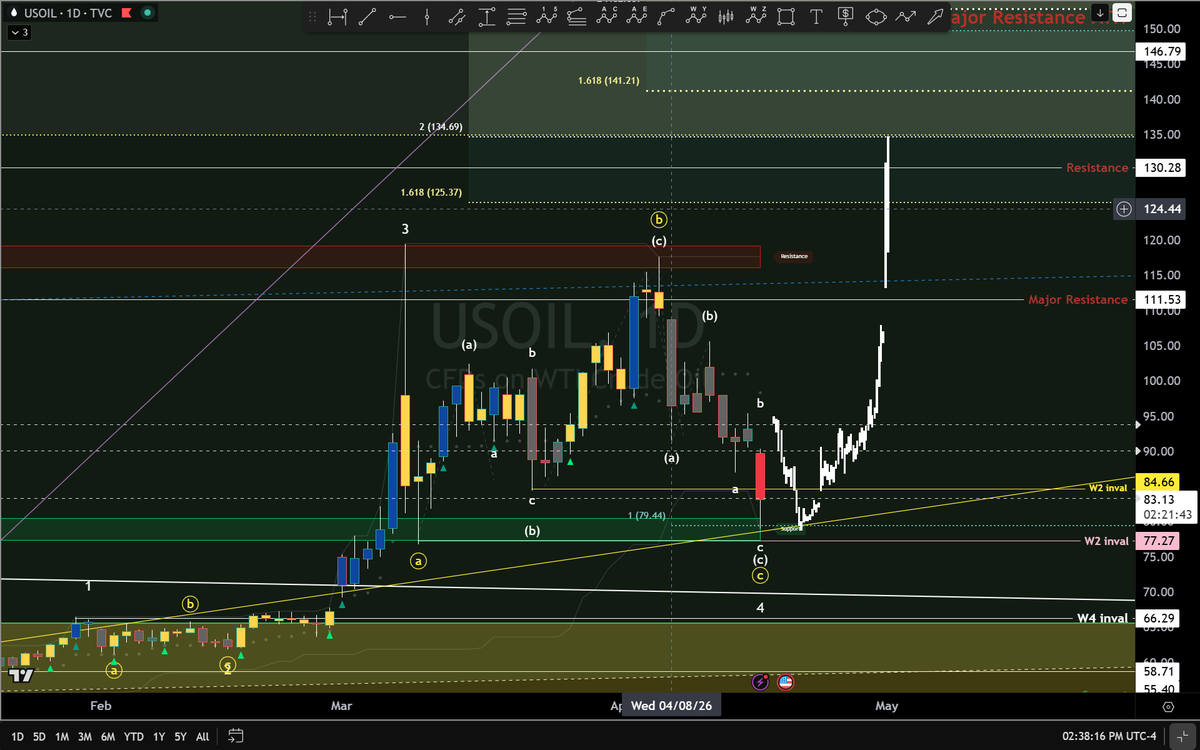The width and height of the screenshot is (1200, 750).
Task: Select the Elliott Correction ABC wave tool
Action: pyautogui.click(x=607, y=17)
